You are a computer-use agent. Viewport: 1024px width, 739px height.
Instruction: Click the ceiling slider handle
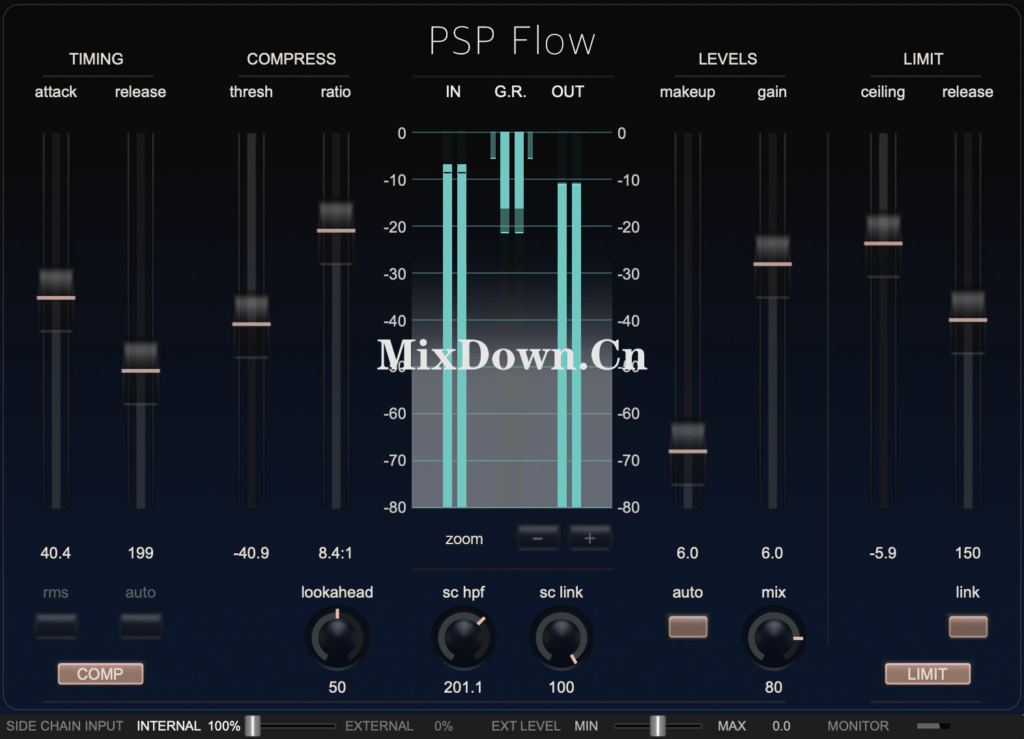pos(883,244)
